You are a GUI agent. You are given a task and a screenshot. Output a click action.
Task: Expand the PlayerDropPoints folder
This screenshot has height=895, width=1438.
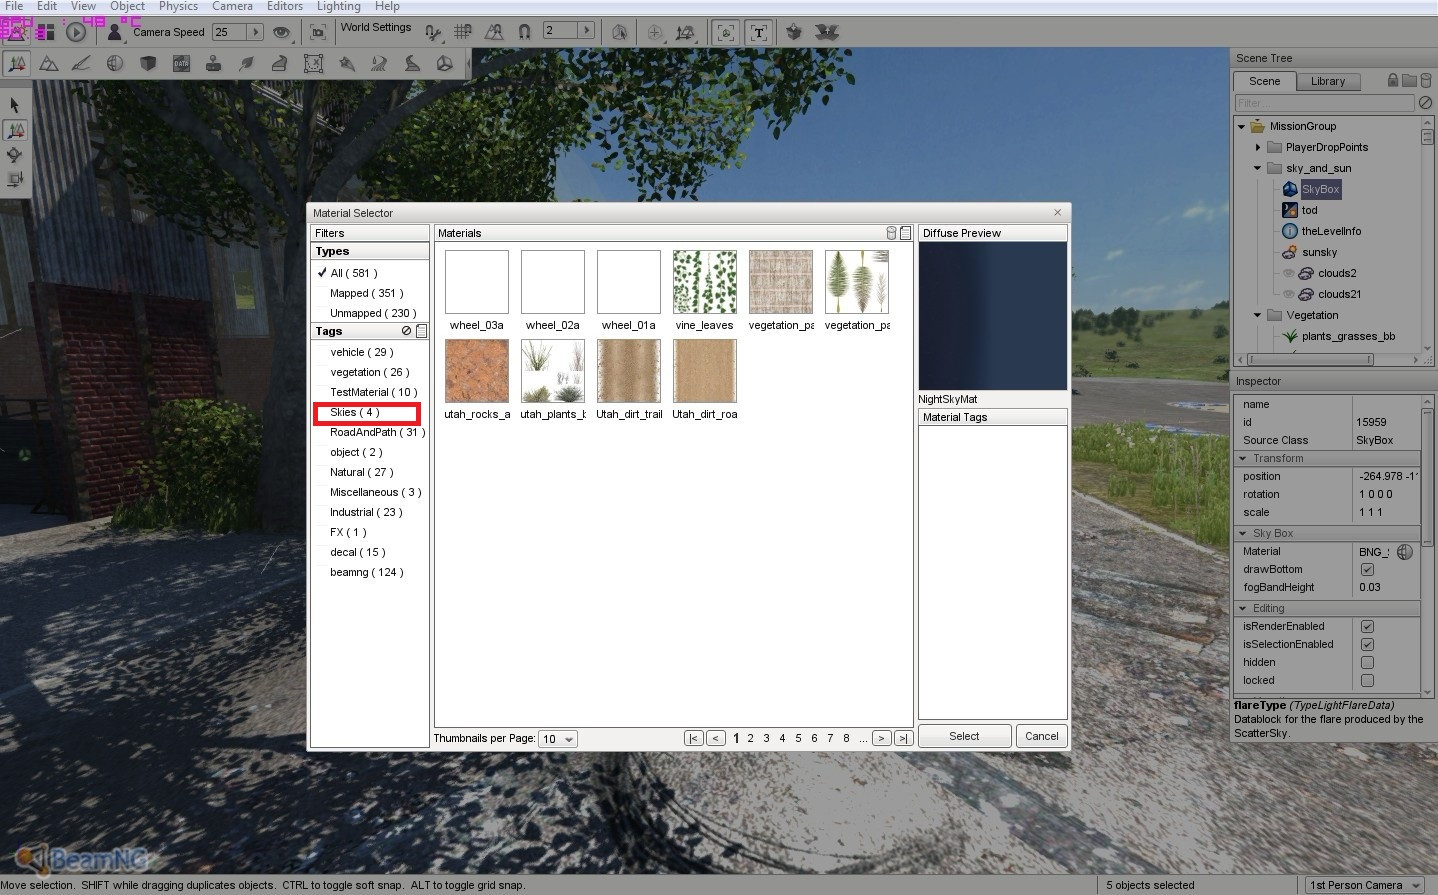[x=1258, y=147]
